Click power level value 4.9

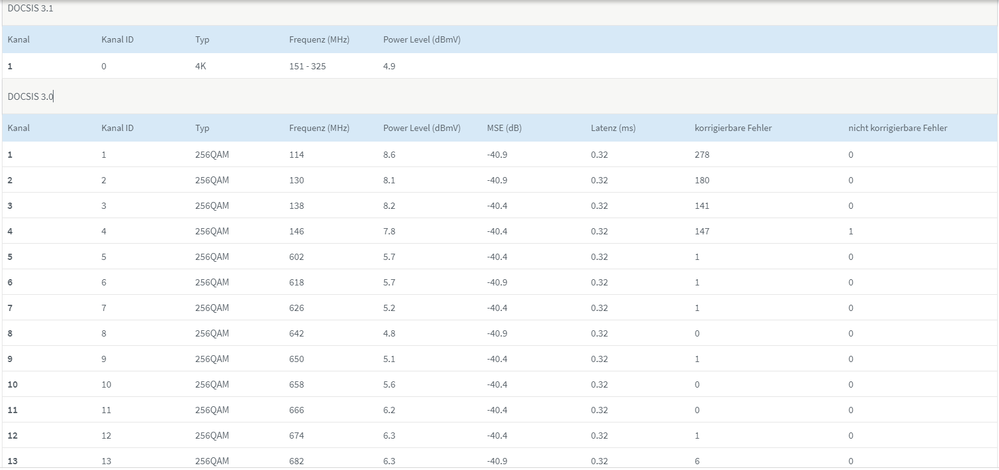click(389, 66)
